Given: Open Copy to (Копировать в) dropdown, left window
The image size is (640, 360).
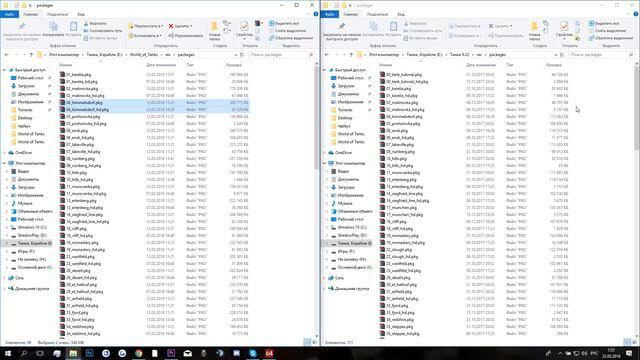Looking at the screenshot, I should (x=145, y=36).
